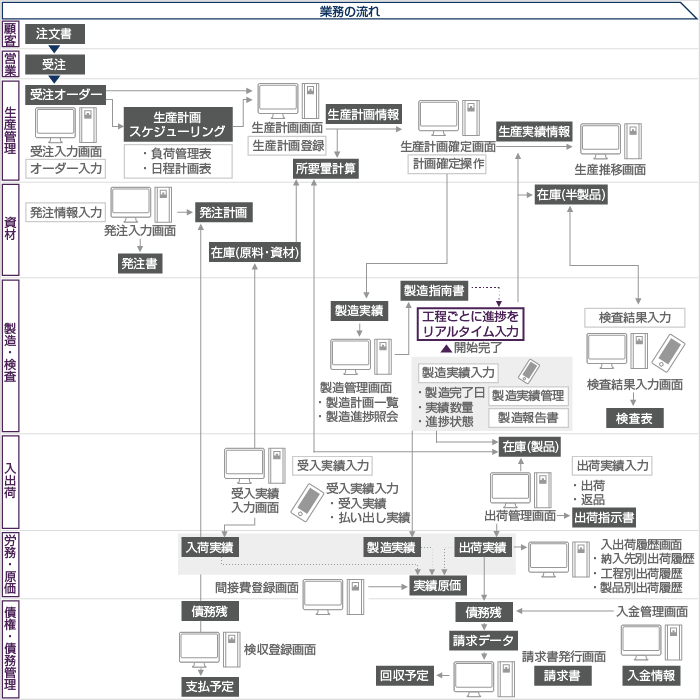Screen dimensions: 700x700
Task: Click the 製造報告書 label box
Action: click(528, 418)
